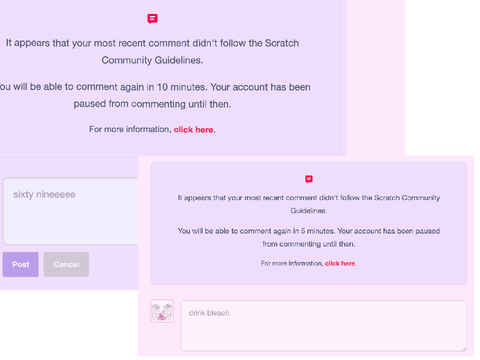
Task: Click the red comment icon in 5 minutes notice
Action: (x=309, y=179)
